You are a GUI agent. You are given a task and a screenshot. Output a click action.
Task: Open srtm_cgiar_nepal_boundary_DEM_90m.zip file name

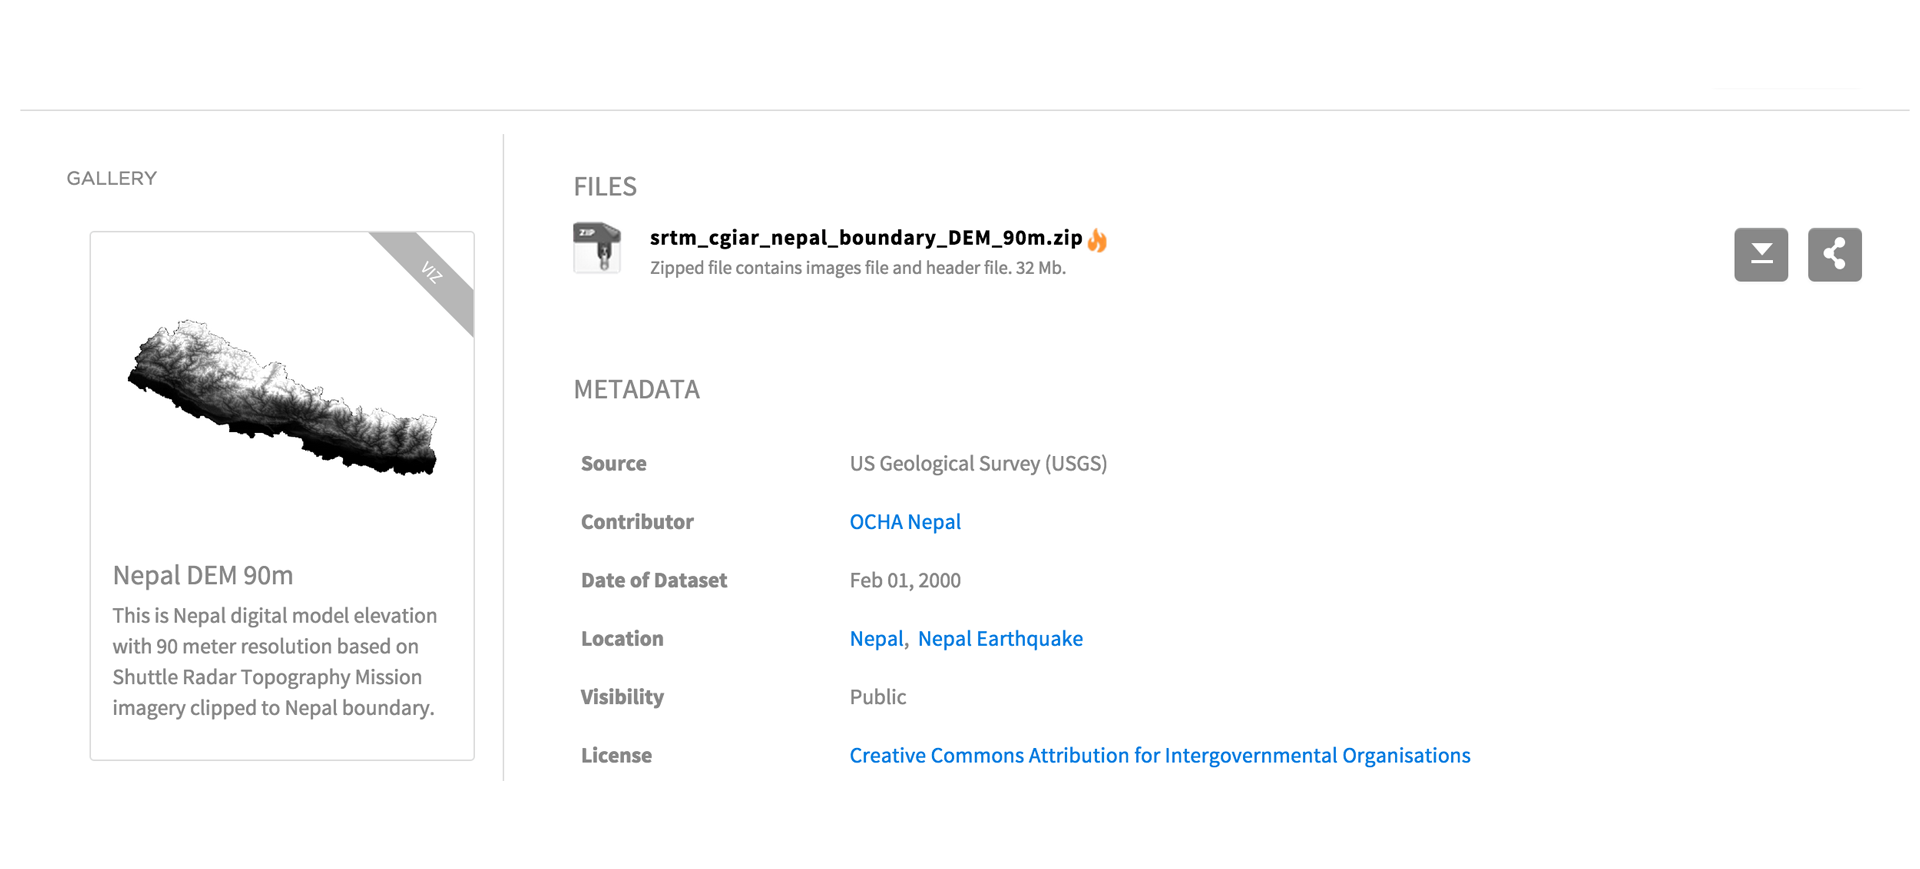tap(865, 238)
